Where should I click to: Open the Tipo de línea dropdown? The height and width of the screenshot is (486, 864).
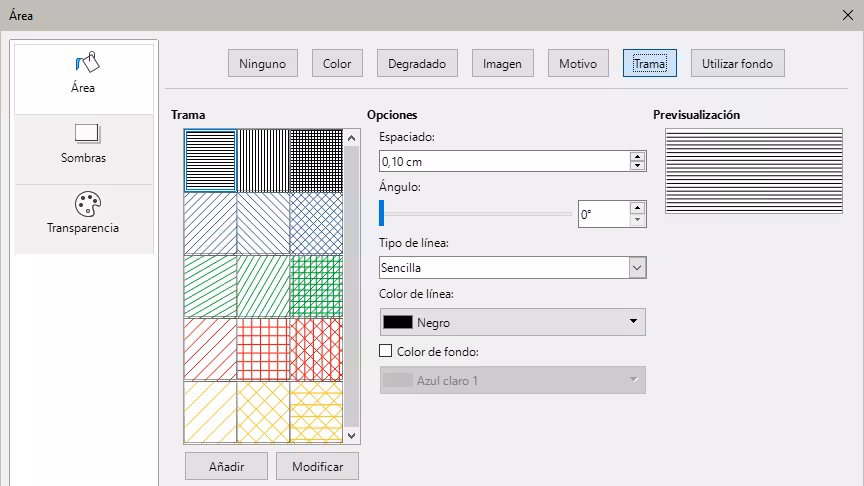(638, 268)
